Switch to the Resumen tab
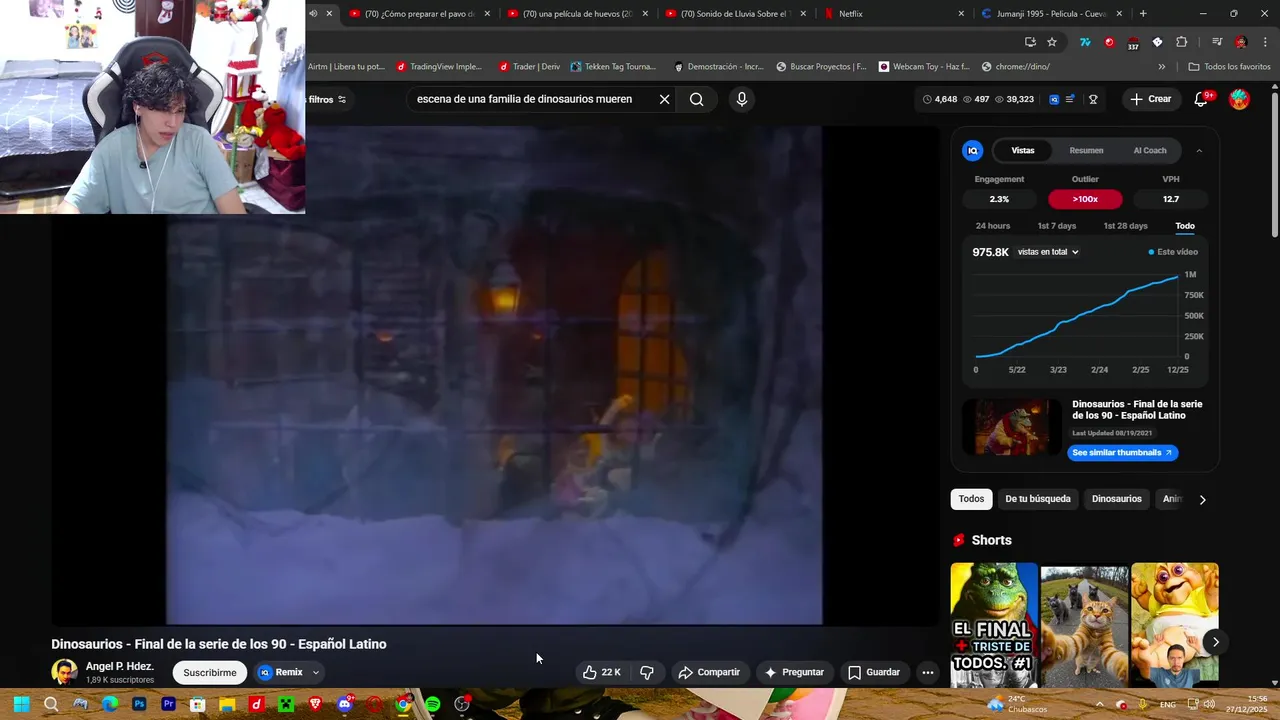Viewport: 1280px width, 720px height. [1086, 150]
